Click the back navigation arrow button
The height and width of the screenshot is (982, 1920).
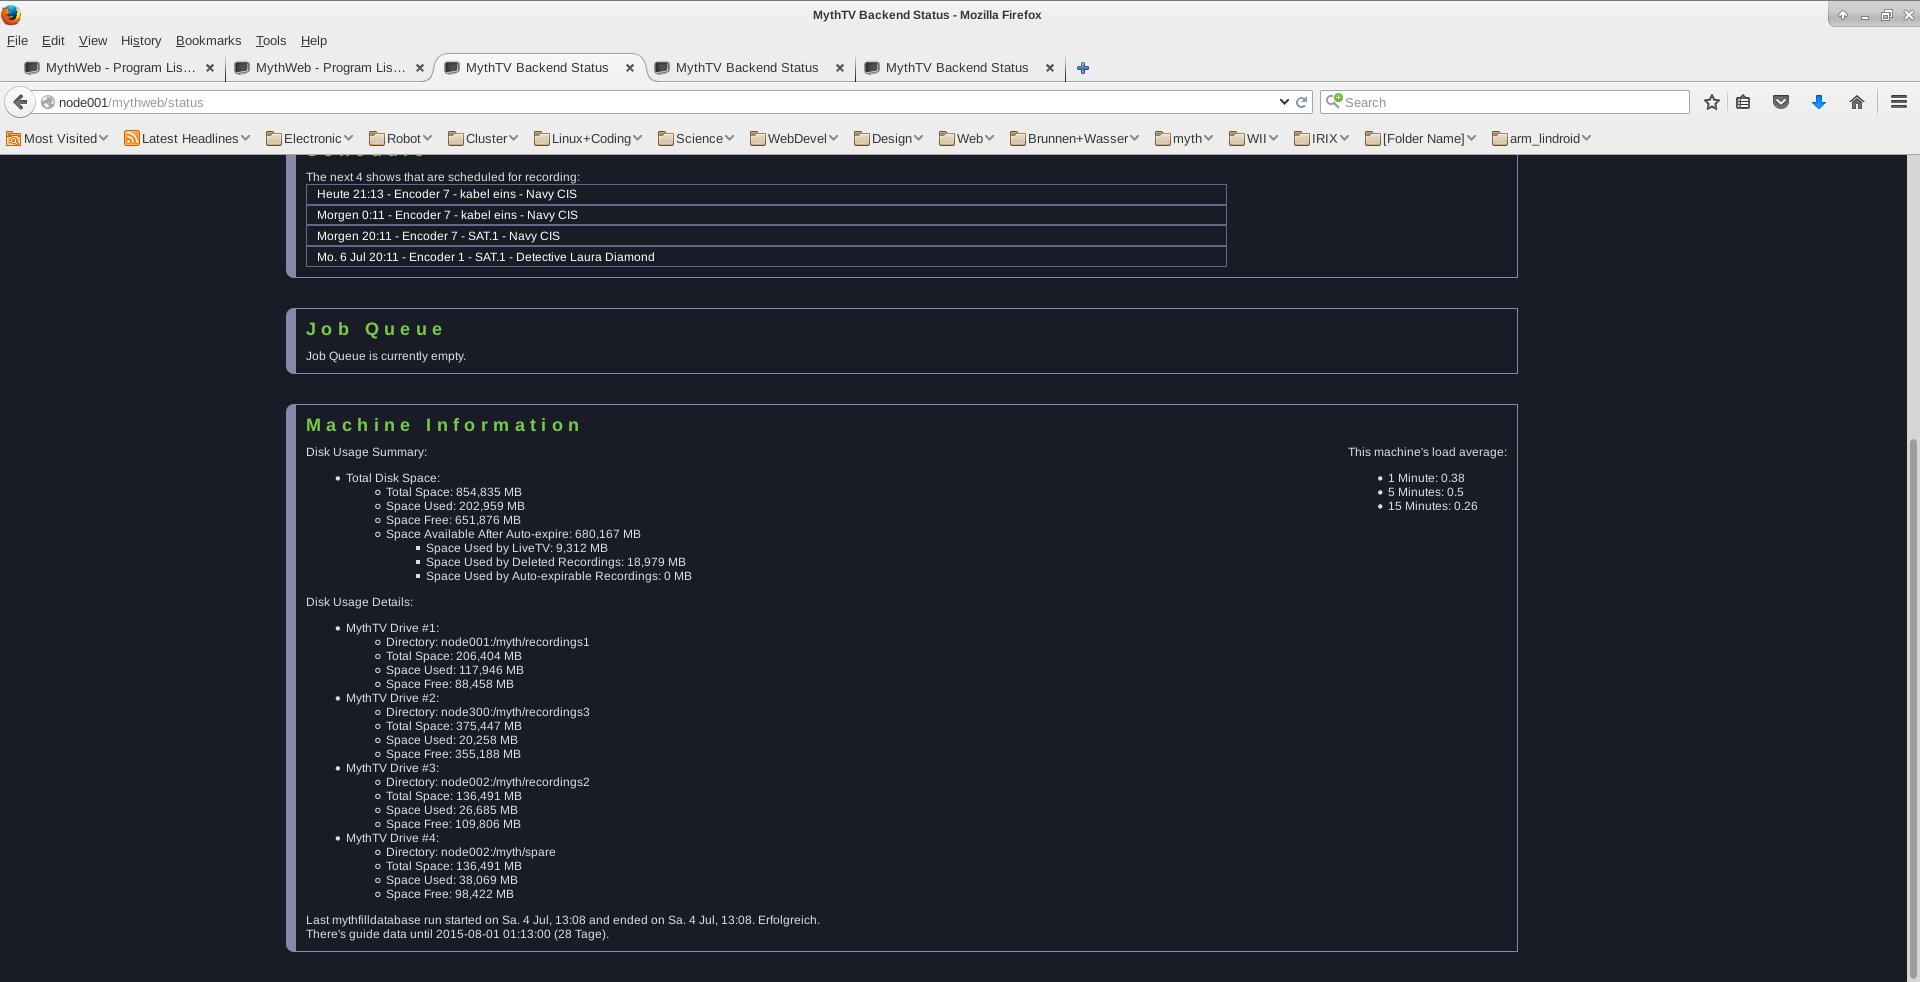point(20,102)
